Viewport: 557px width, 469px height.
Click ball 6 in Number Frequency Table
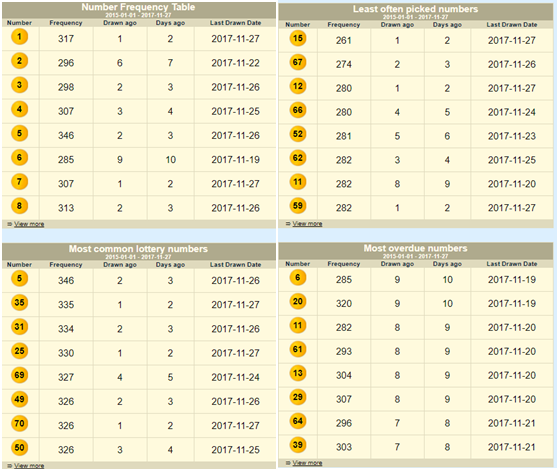click(20, 158)
